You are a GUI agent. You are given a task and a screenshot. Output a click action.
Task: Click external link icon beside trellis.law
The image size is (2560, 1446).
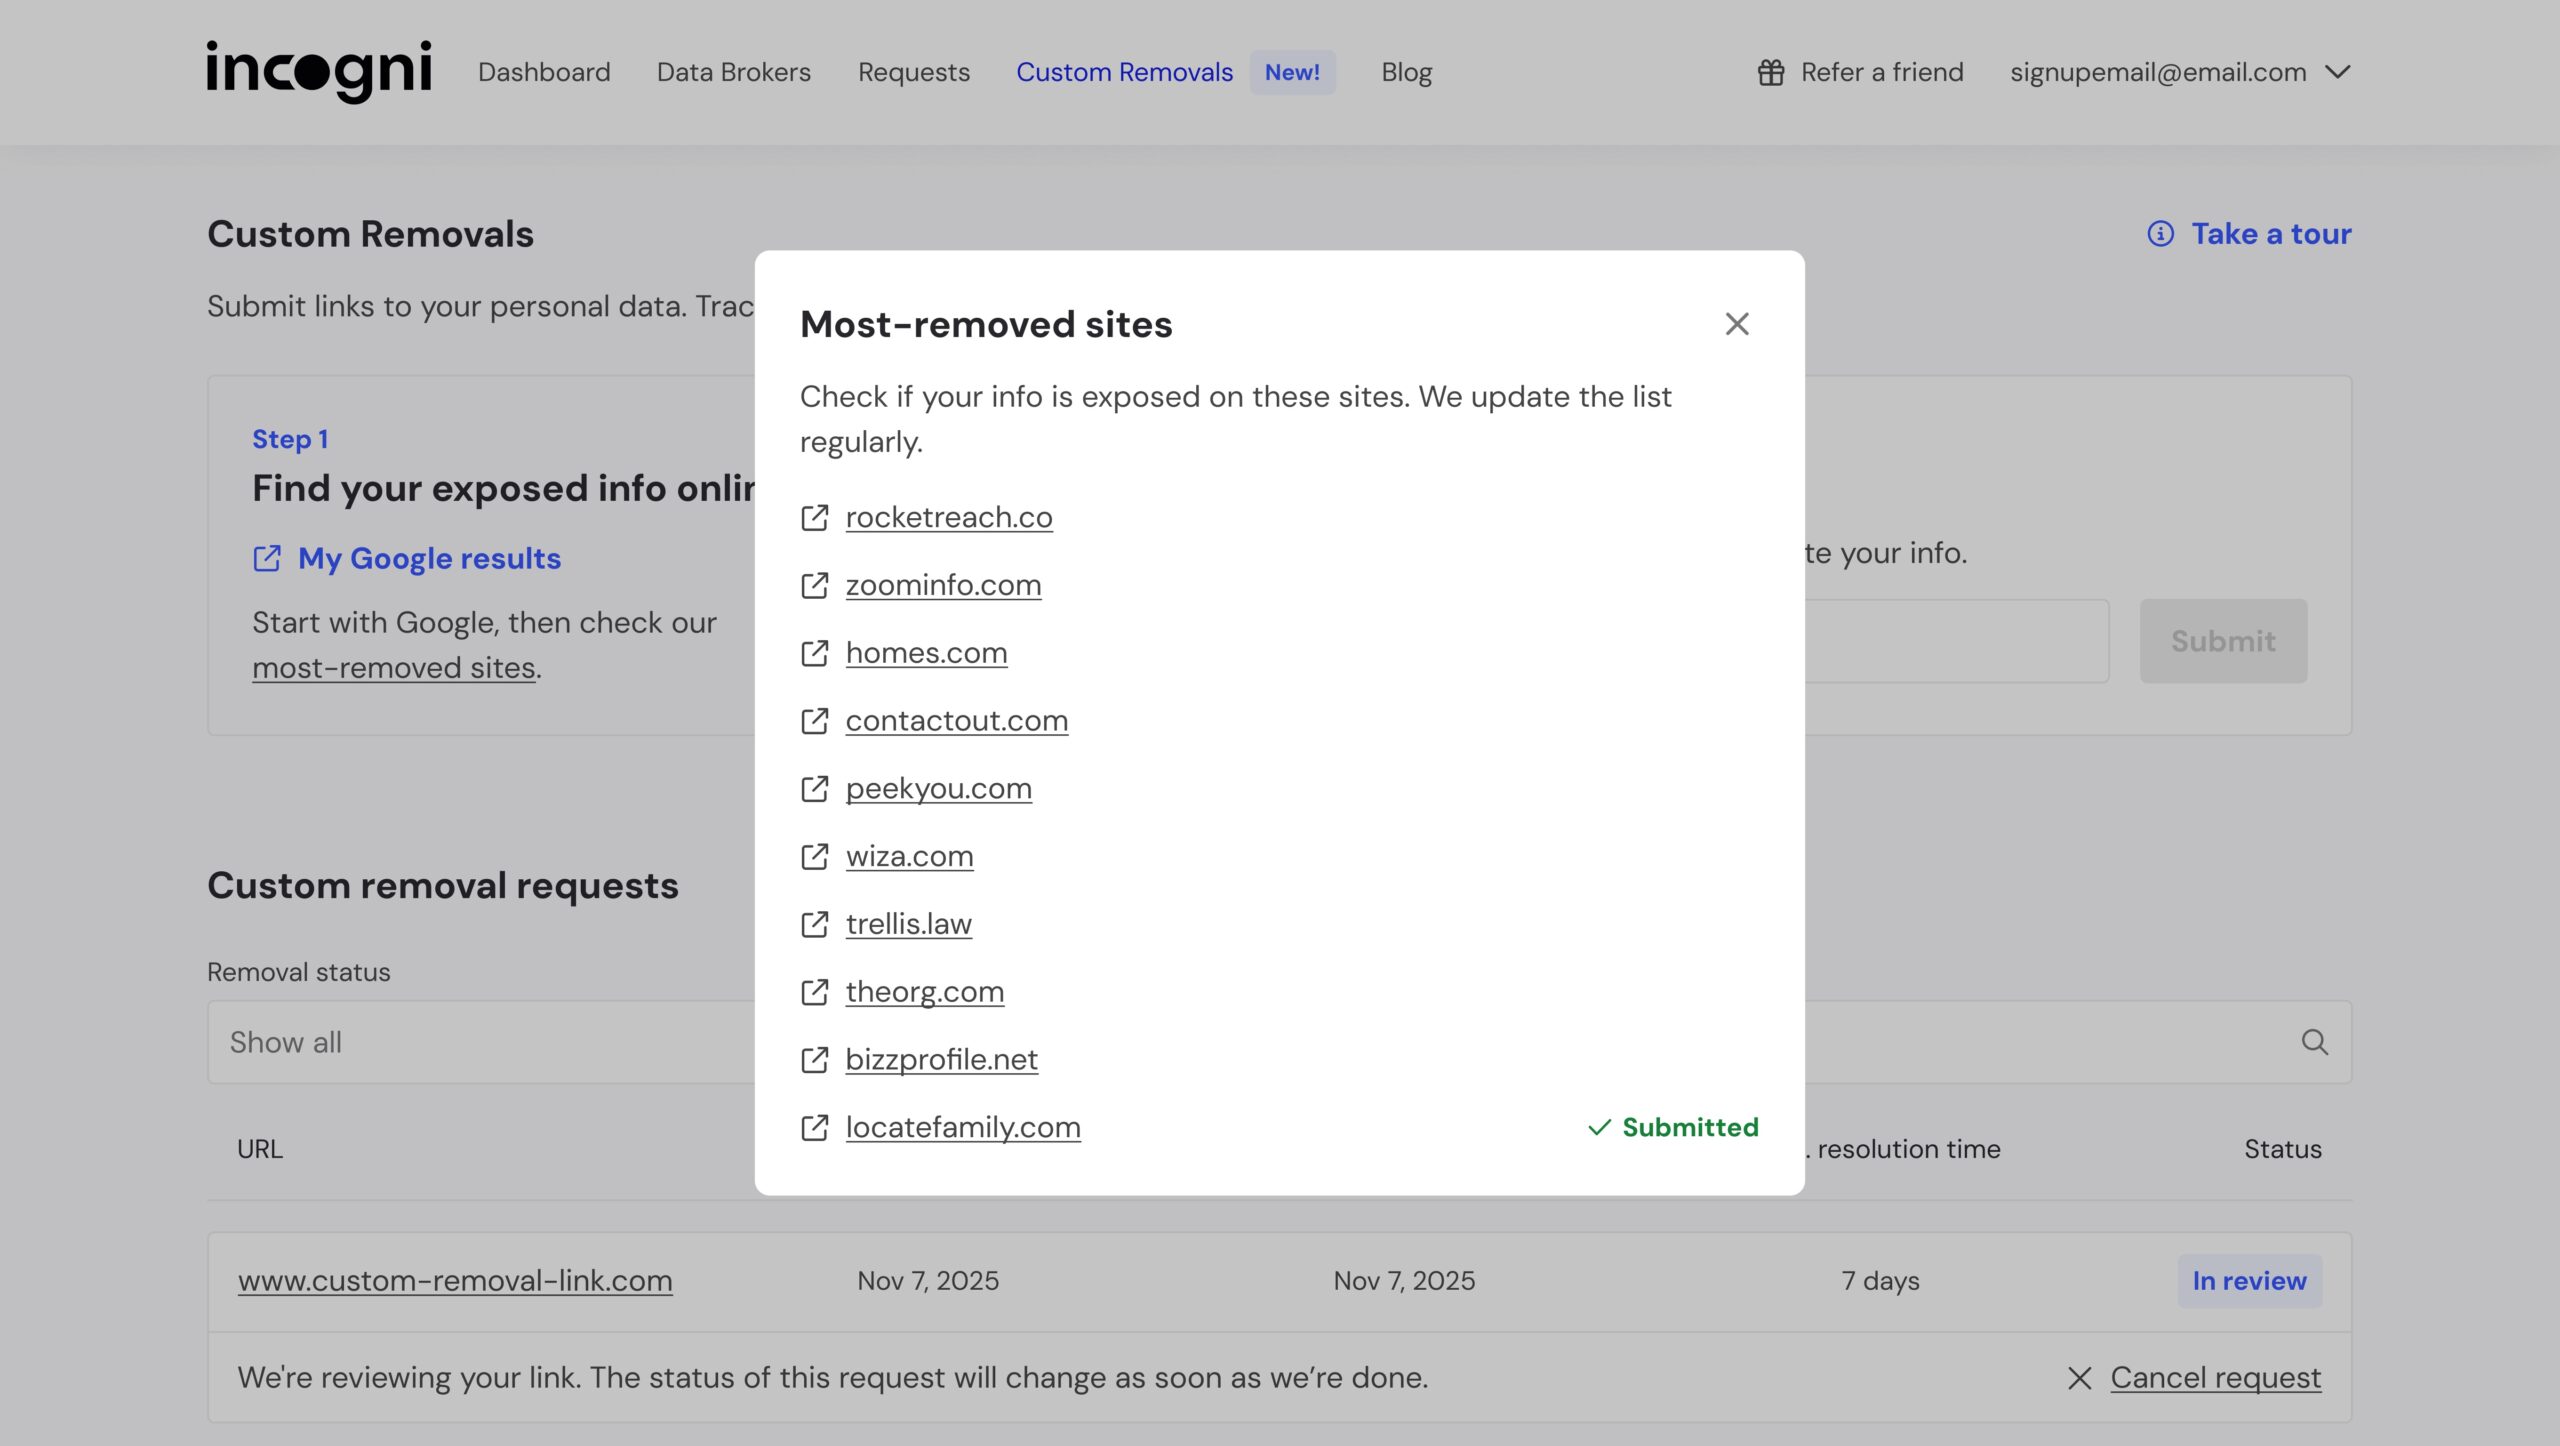815,924
